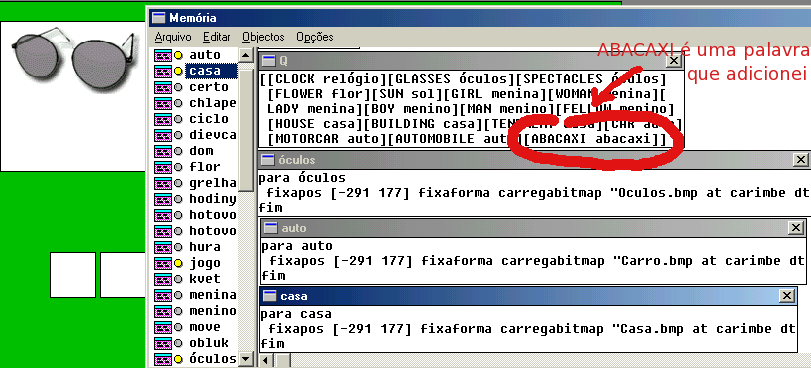Viewport: 811px width, 368px height.
Task: Select the "hodiny" entry label
Action: click(213, 199)
